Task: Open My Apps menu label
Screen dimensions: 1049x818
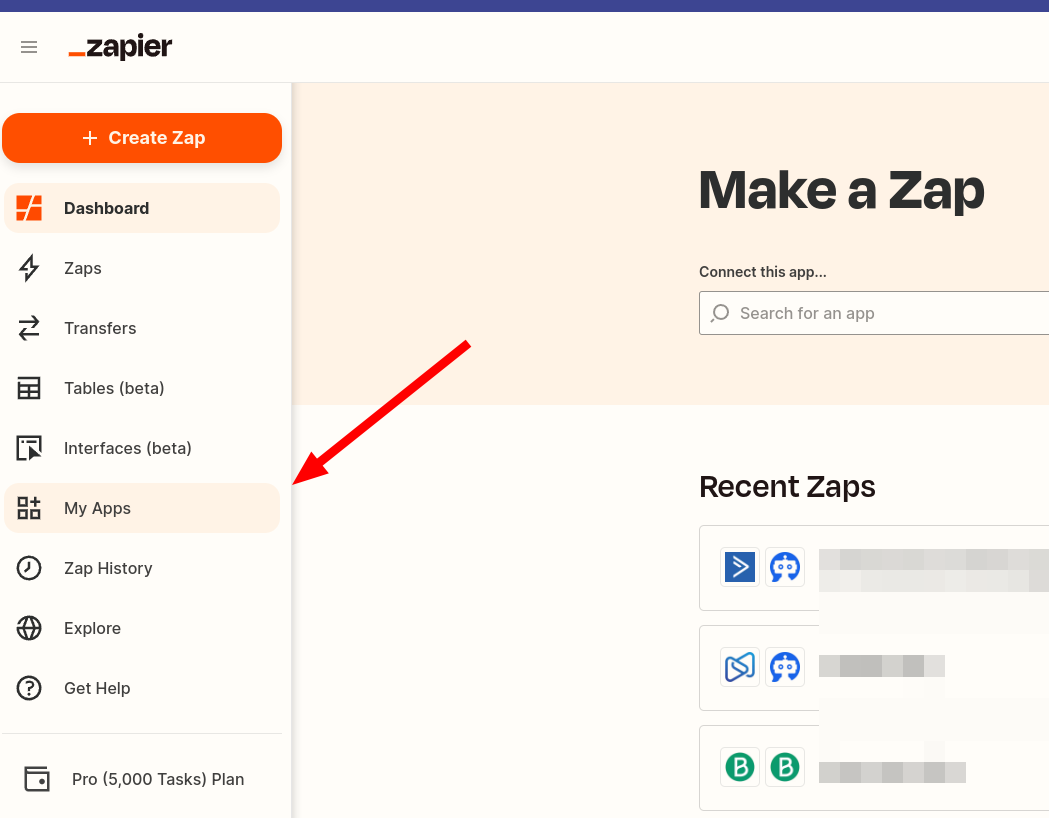Action: tap(98, 508)
